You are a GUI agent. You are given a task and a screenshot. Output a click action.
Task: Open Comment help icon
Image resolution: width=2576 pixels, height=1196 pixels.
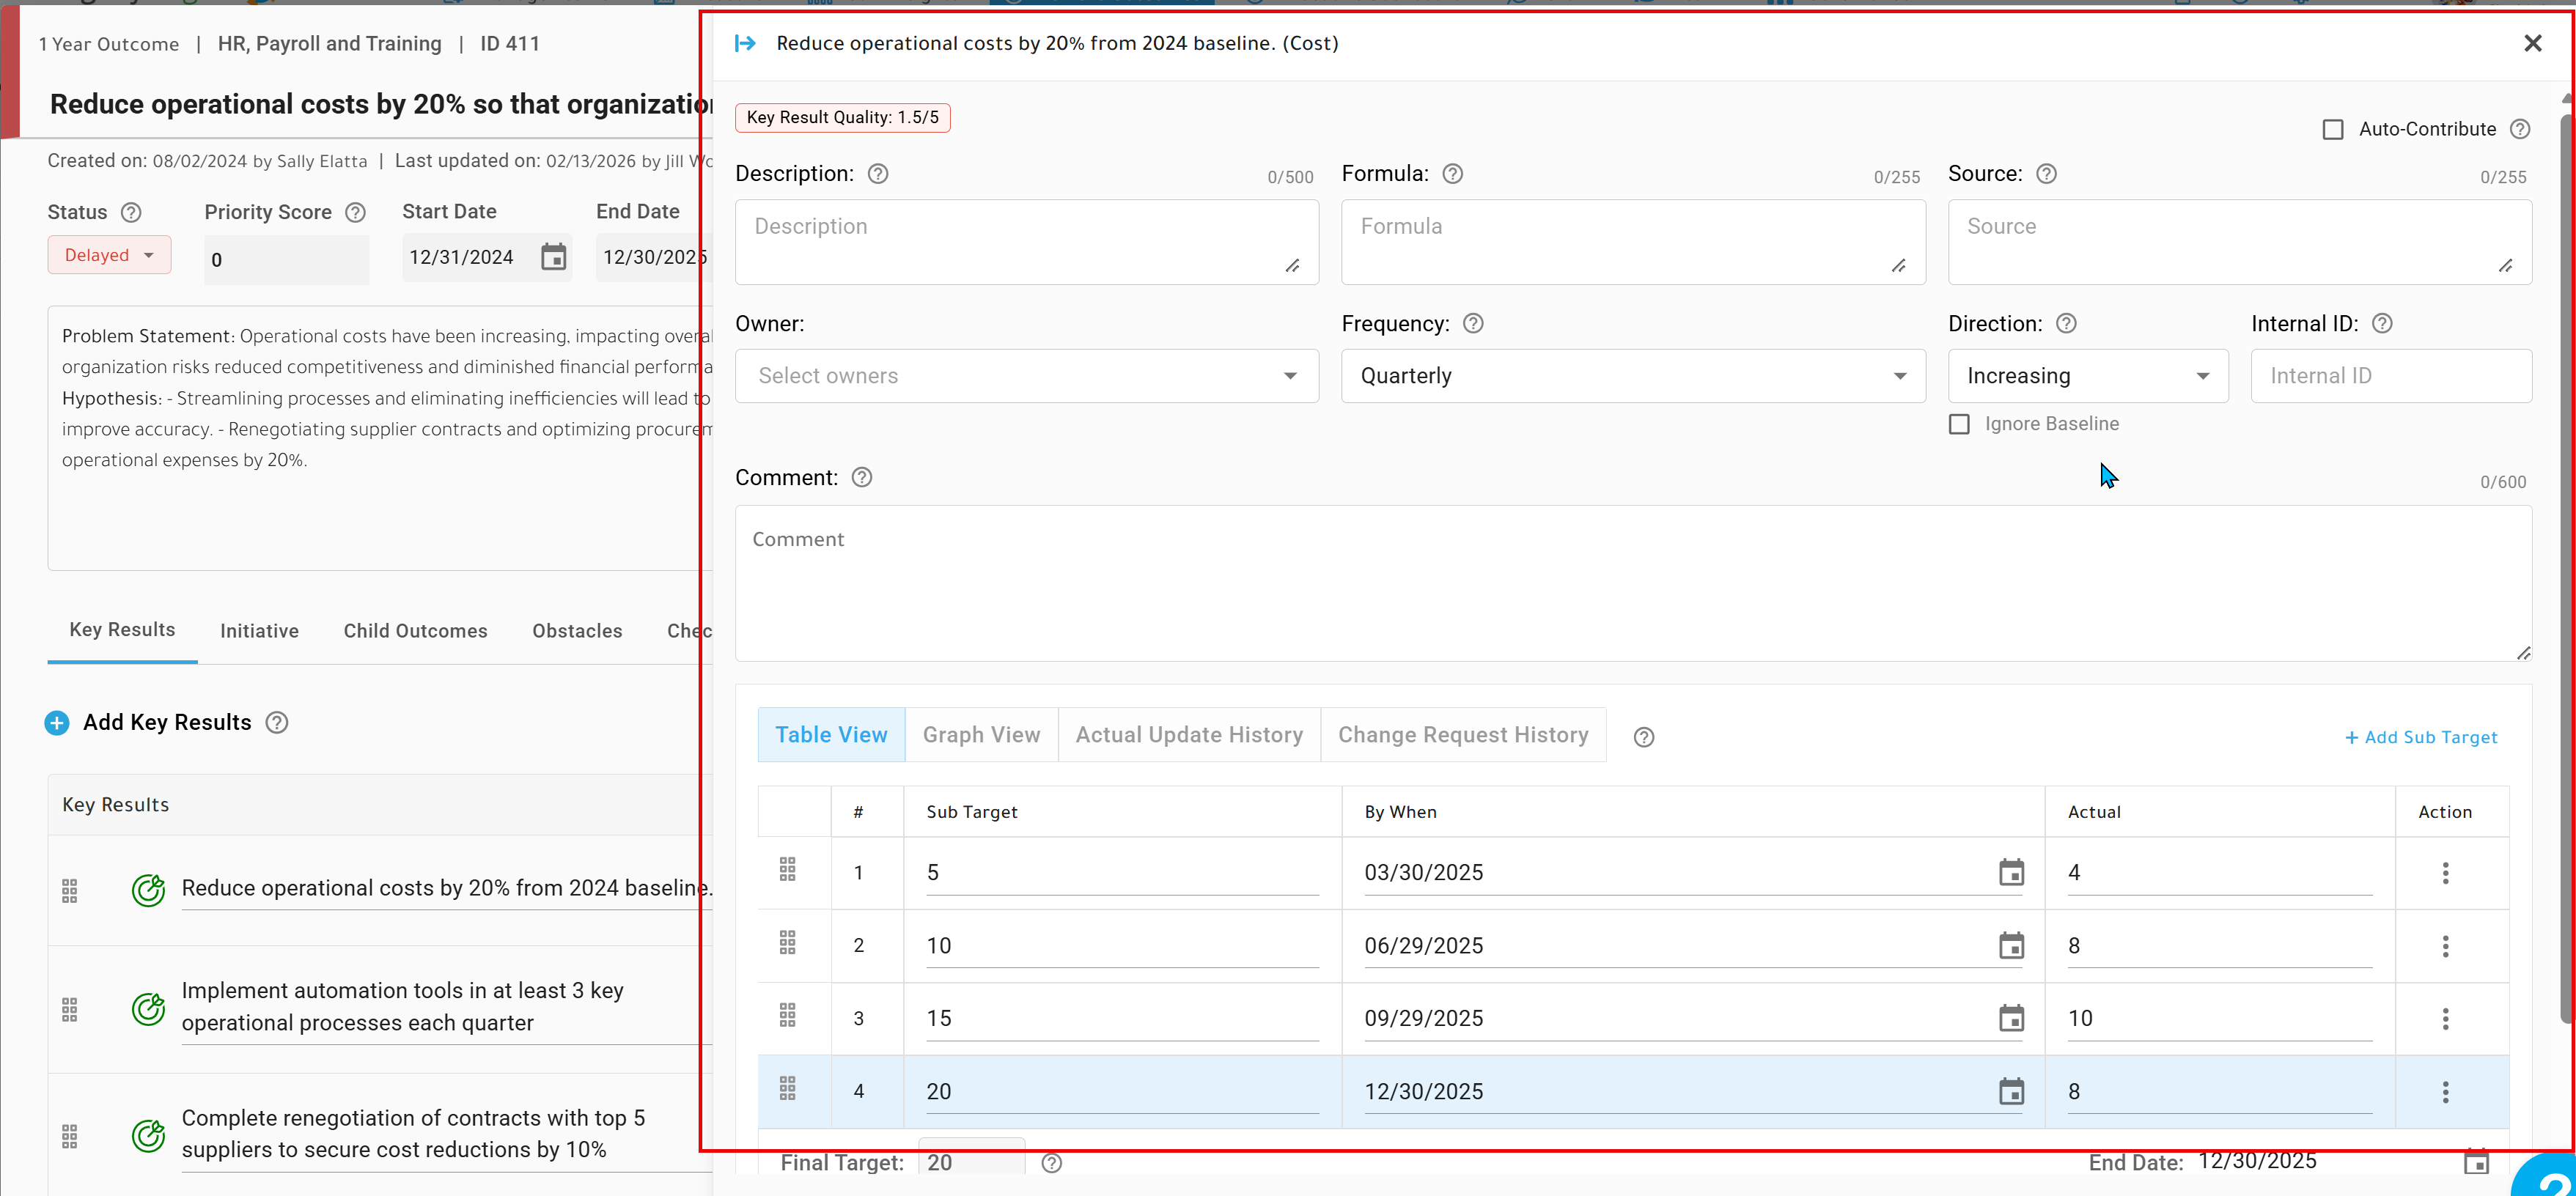(861, 478)
